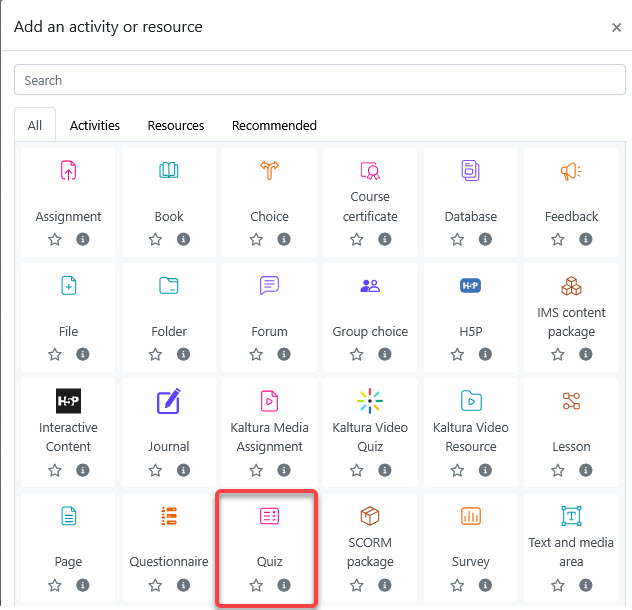Select the Journal activity icon
632x610 pixels.
[169, 401]
